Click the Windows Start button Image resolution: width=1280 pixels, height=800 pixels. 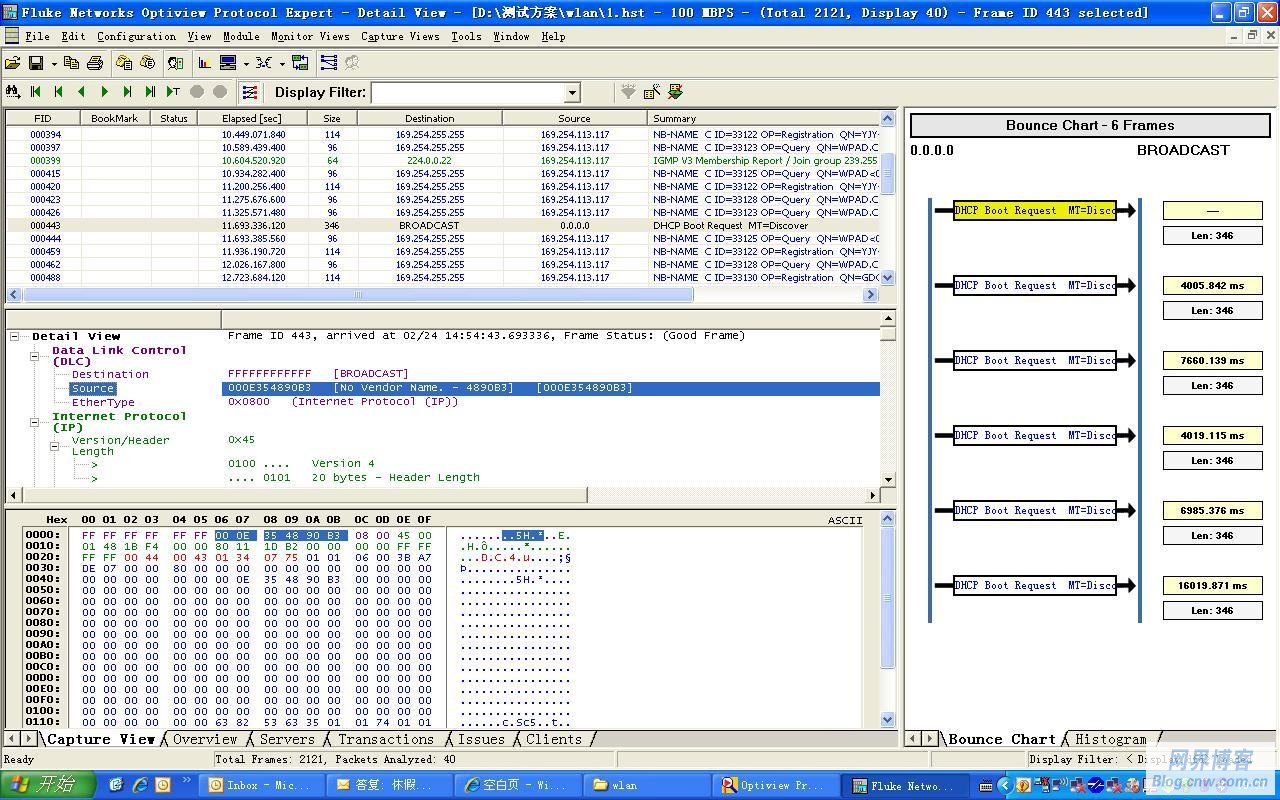(x=48, y=784)
